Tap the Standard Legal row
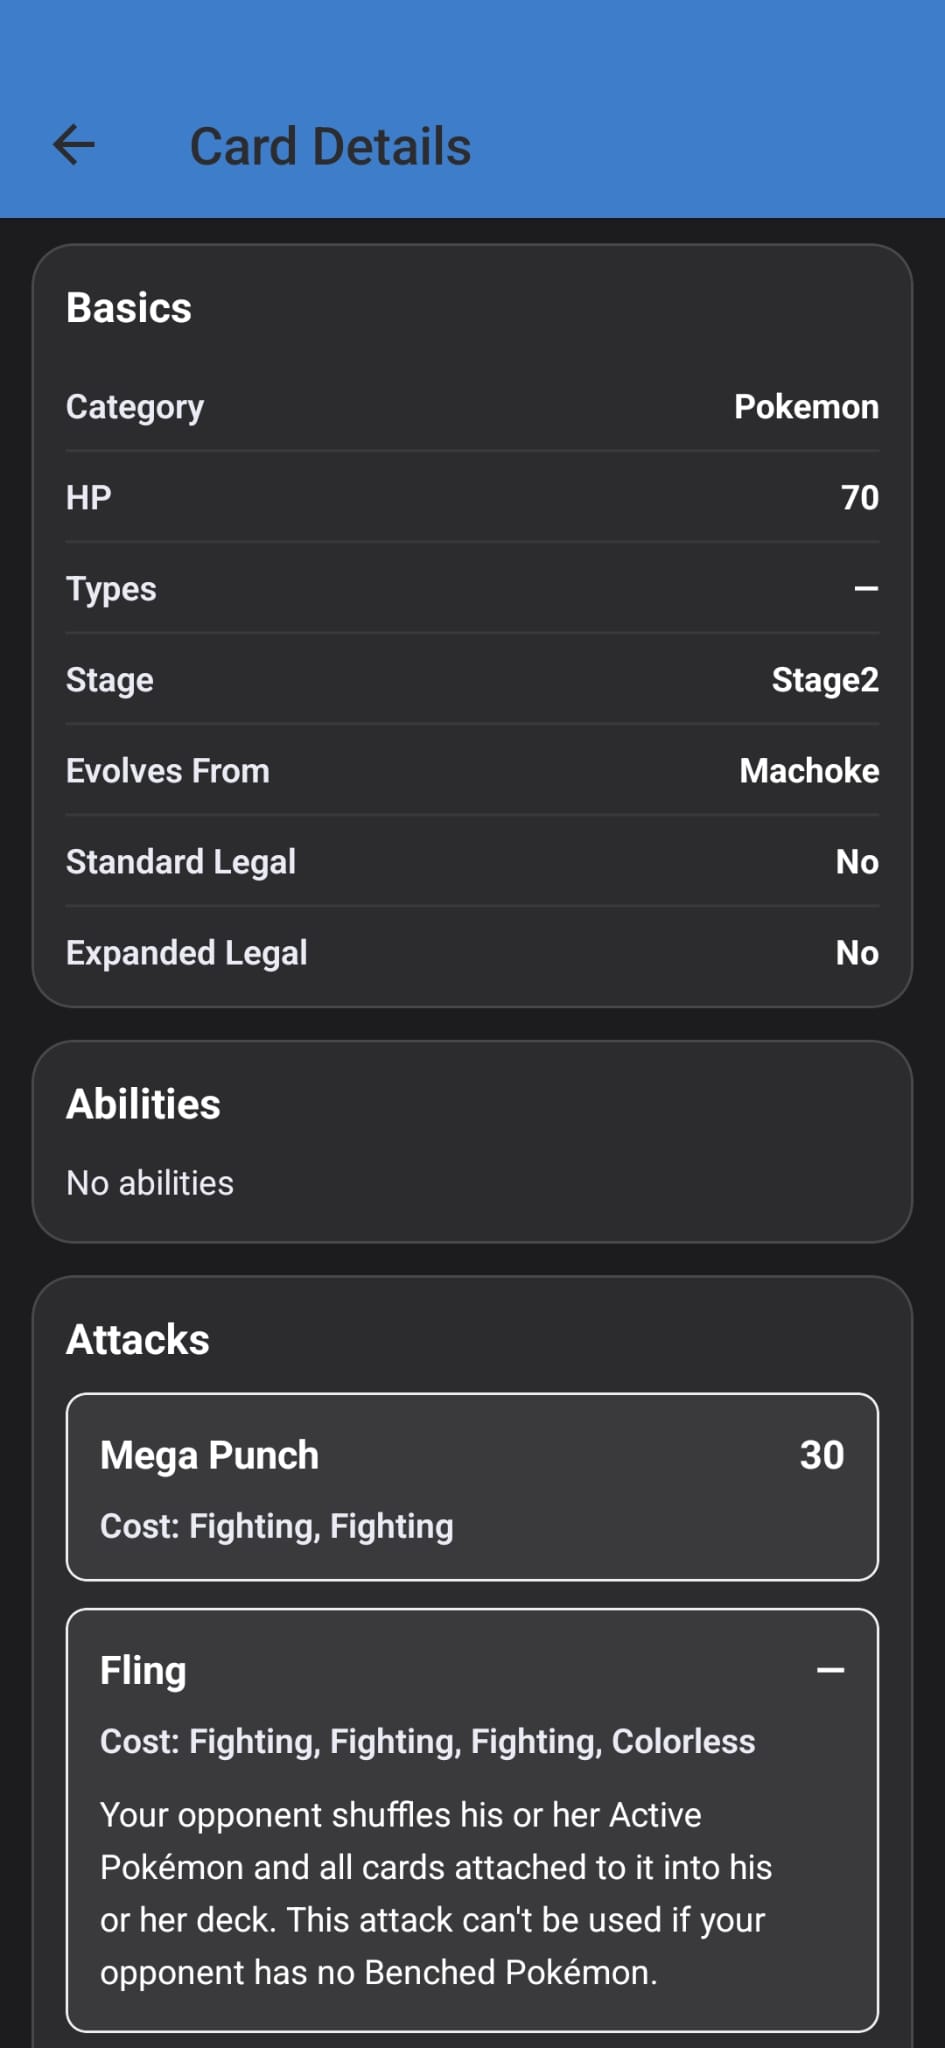Viewport: 945px width, 2048px height. pos(472,862)
